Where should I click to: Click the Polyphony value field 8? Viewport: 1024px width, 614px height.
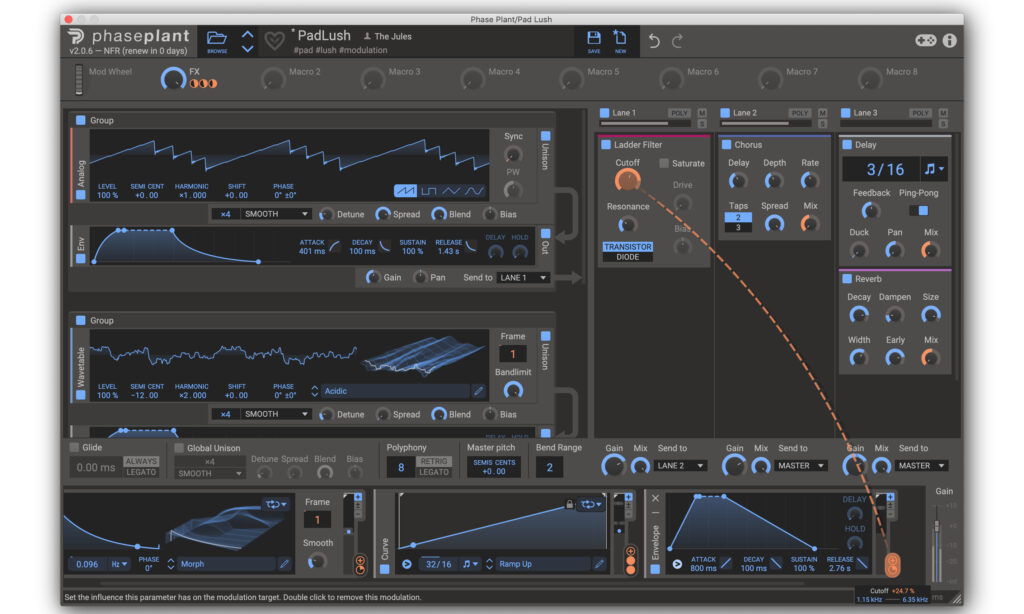point(400,467)
